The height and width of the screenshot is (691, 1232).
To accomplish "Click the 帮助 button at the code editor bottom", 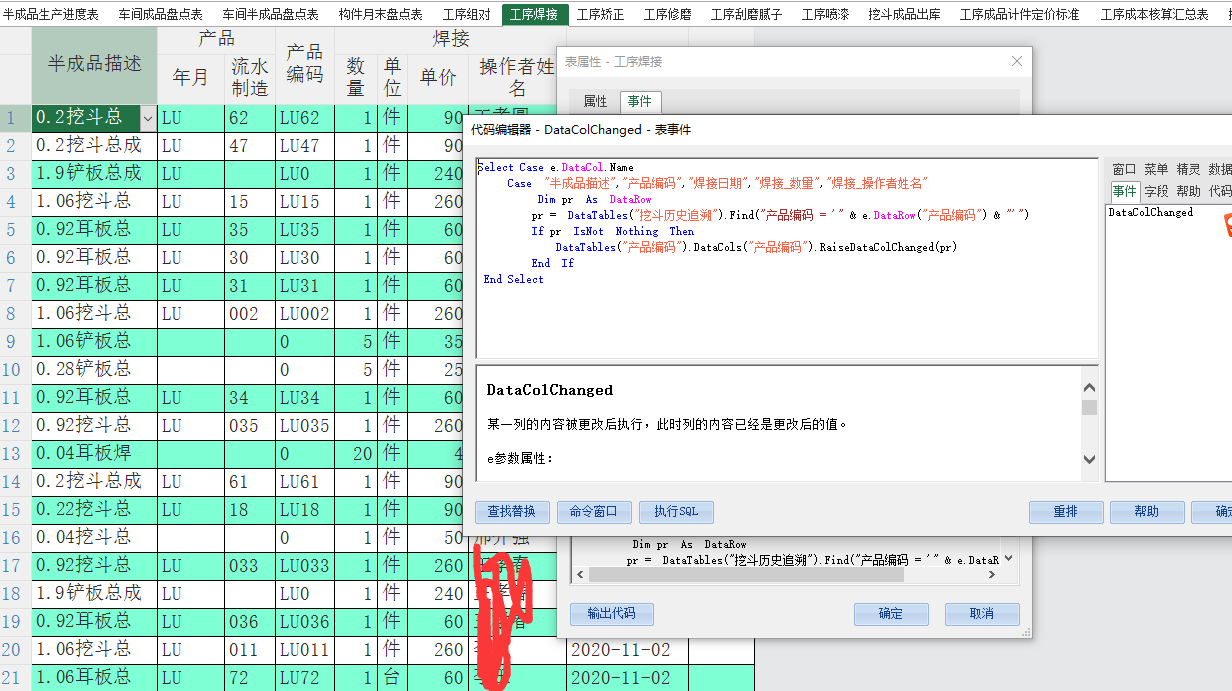I will (x=1147, y=512).
